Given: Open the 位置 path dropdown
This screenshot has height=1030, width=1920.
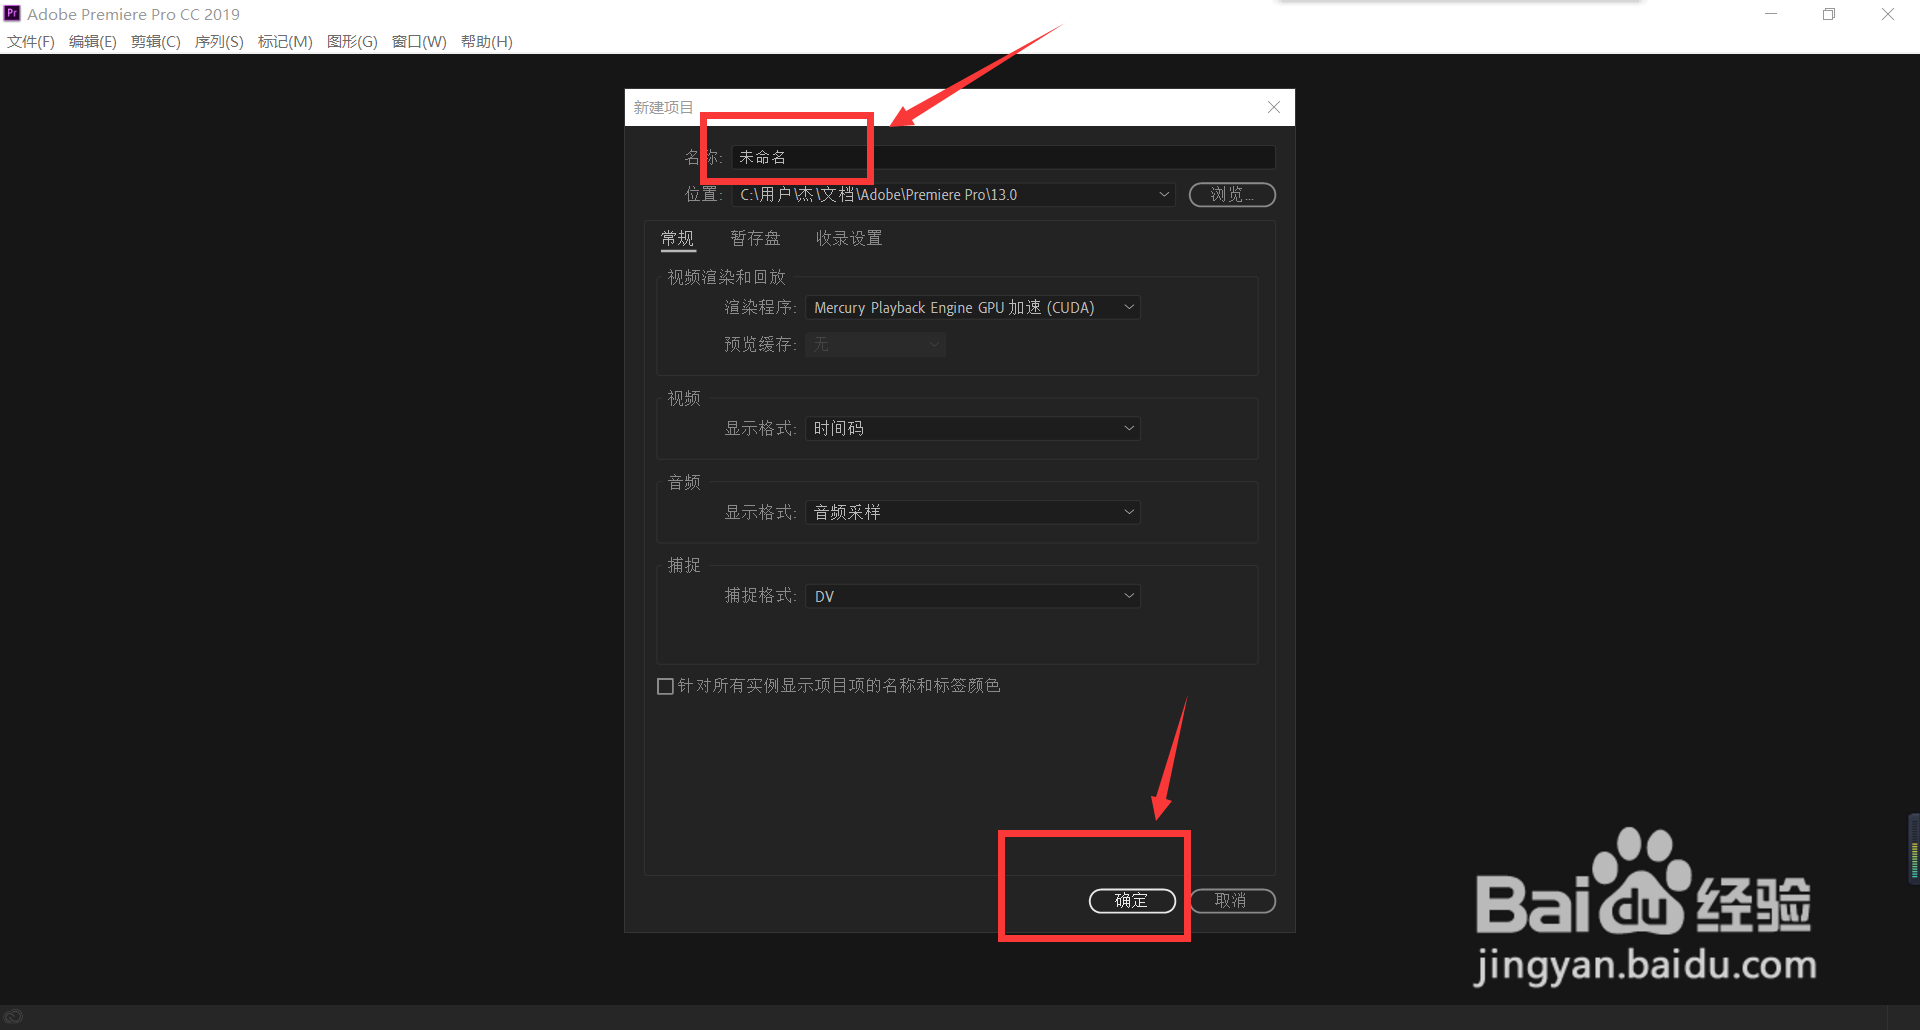Looking at the screenshot, I should (x=953, y=194).
